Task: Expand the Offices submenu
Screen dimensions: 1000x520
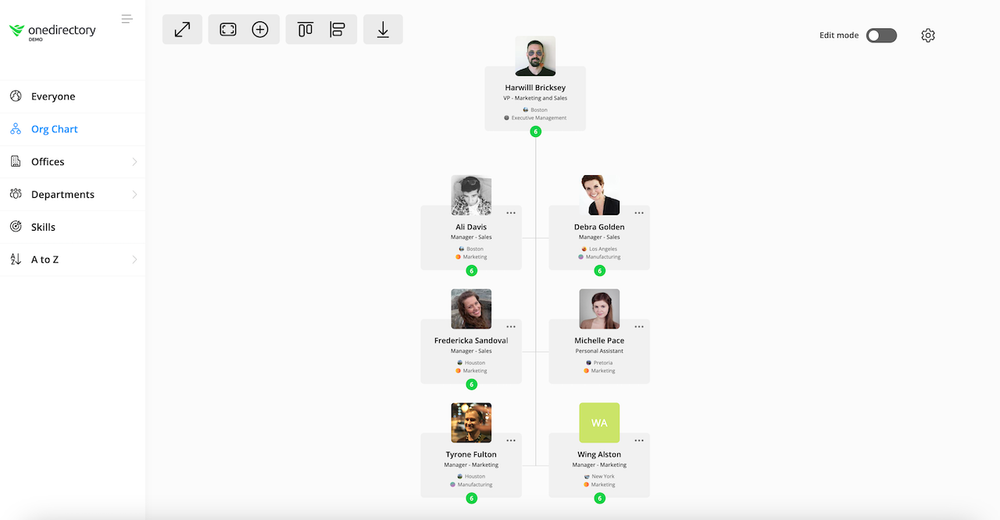Action: coord(134,162)
